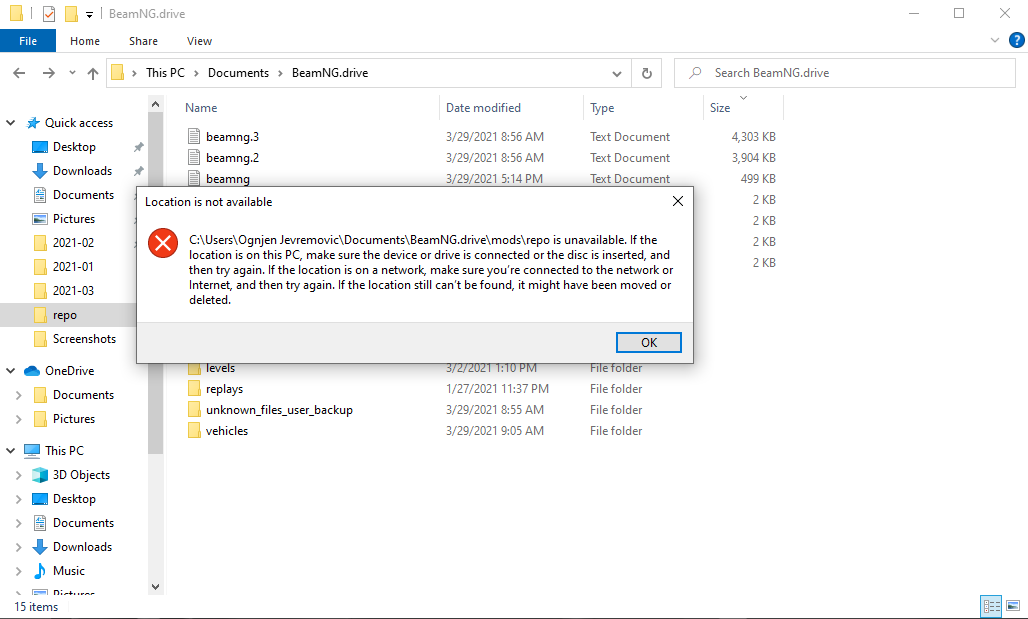Open Downloads under Quick access
The width and height of the screenshot is (1028, 619).
(x=82, y=170)
